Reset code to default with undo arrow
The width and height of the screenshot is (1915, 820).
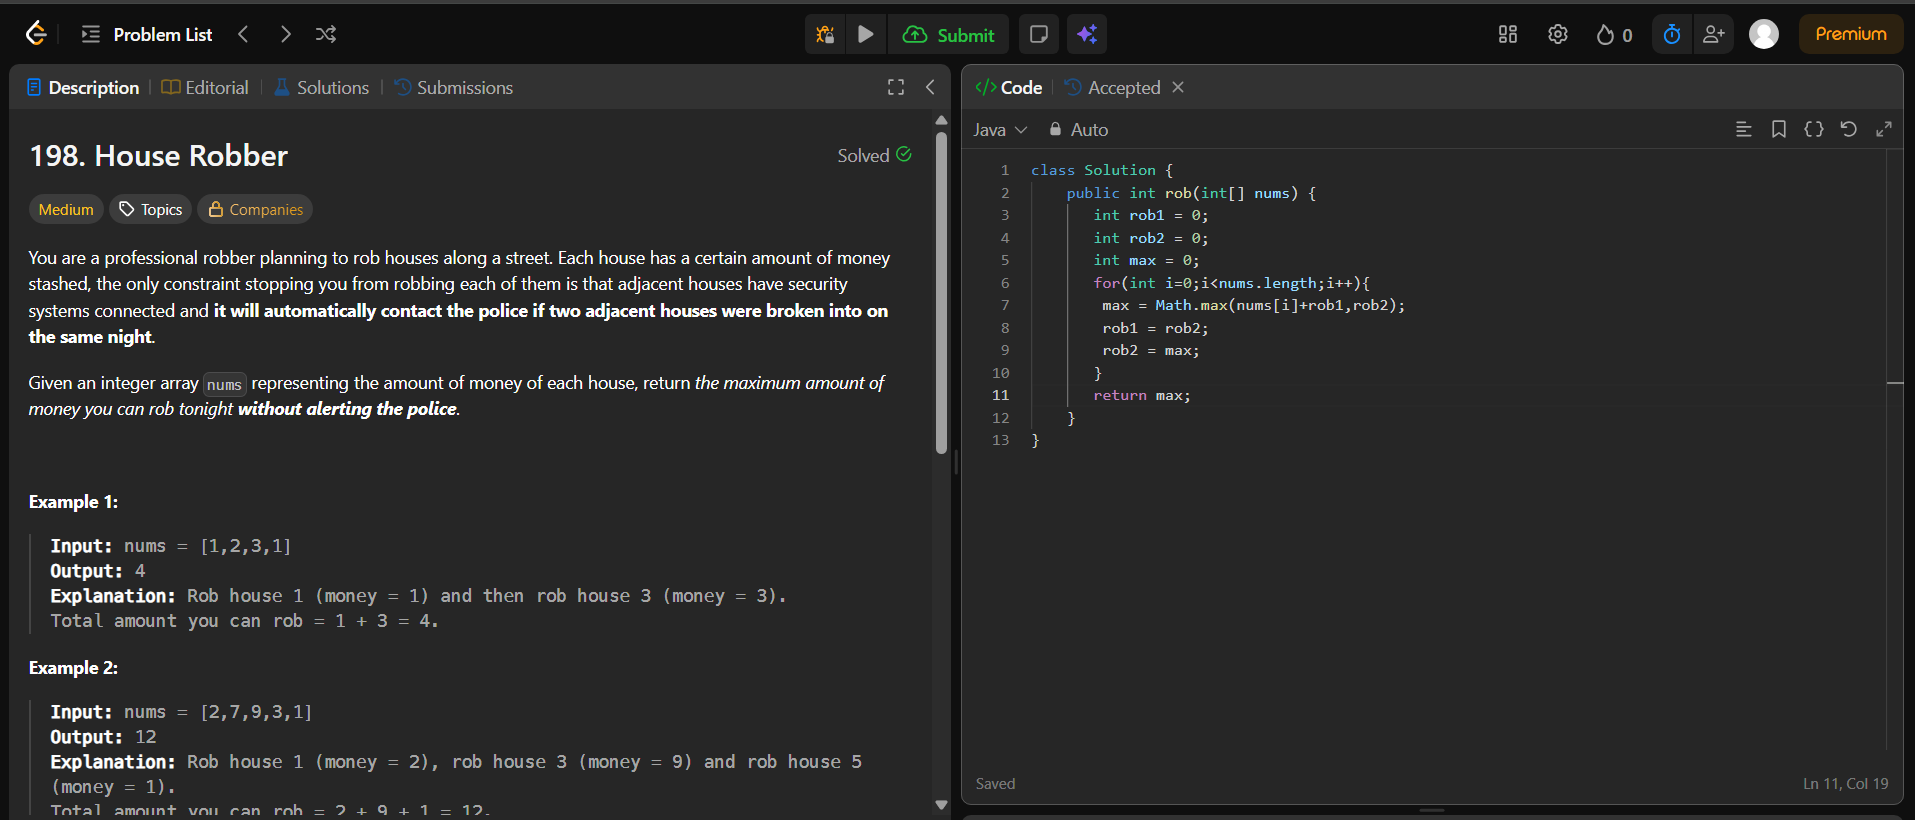point(1849,129)
